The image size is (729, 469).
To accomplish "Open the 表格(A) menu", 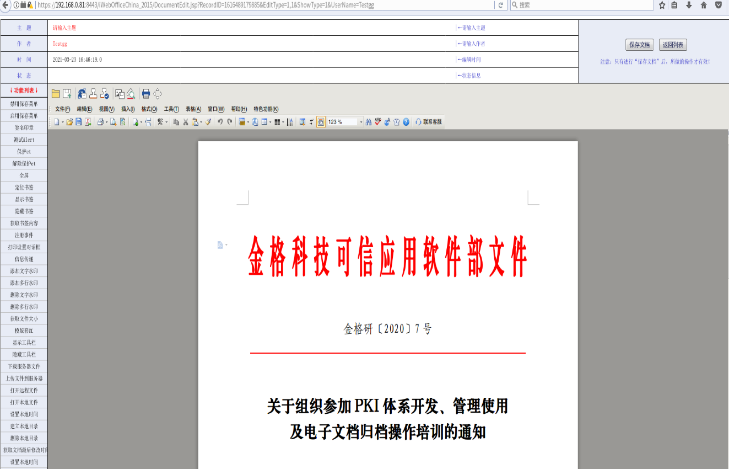I will pos(193,109).
